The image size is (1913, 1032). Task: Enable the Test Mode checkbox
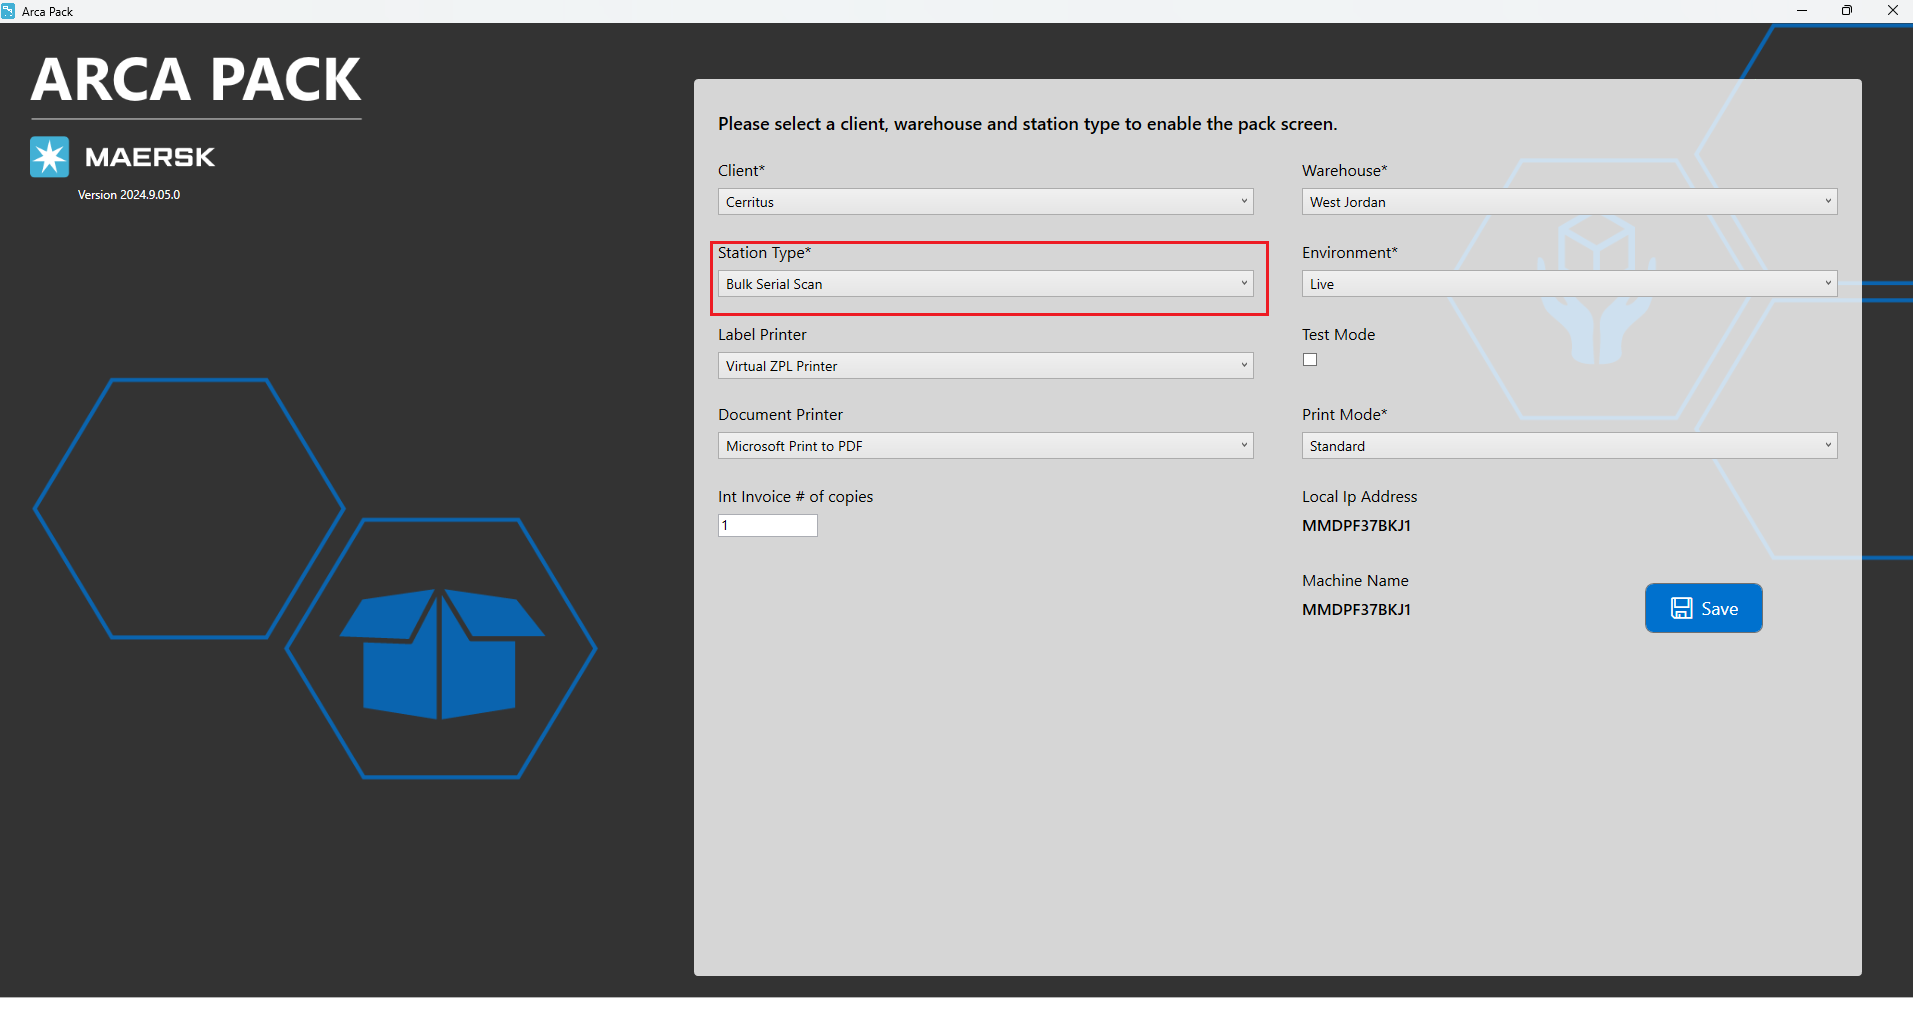1310,360
